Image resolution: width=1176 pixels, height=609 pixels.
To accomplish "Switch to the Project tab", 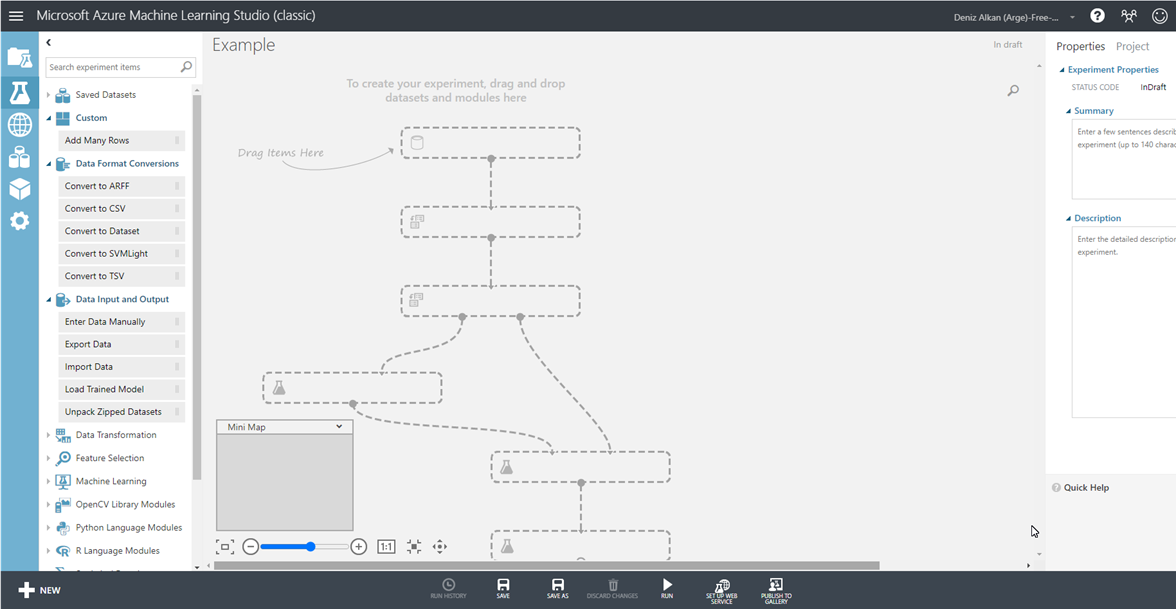I will coord(1132,46).
